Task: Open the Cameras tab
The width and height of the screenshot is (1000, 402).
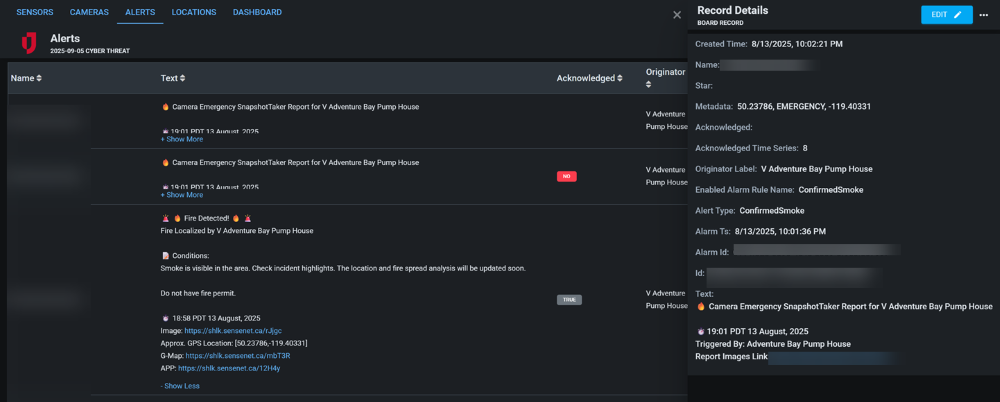Action: pos(89,12)
